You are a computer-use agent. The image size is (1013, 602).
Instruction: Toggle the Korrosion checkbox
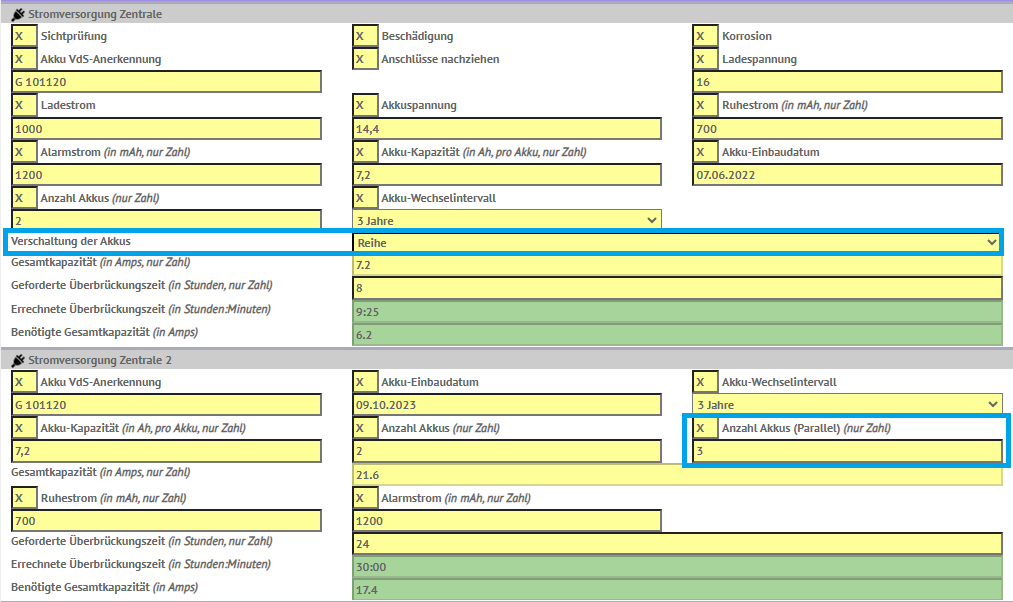pyautogui.click(x=705, y=36)
